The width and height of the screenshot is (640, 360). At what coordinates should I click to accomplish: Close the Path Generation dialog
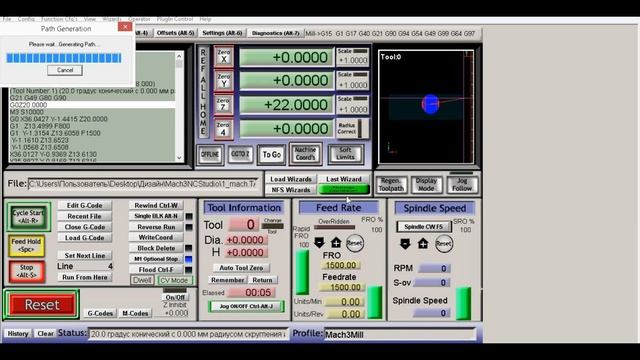coord(125,27)
